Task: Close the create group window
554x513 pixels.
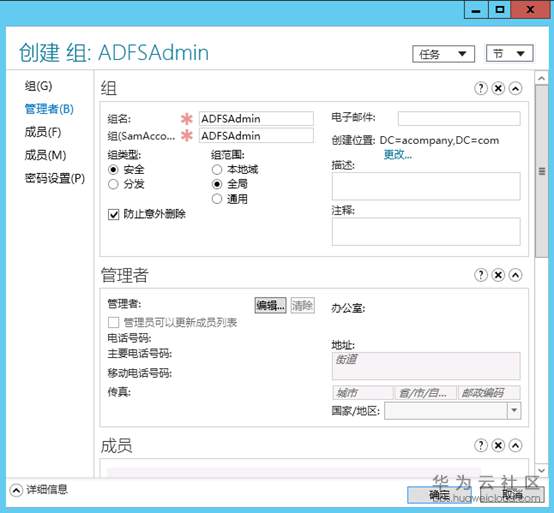Action: 530,10
